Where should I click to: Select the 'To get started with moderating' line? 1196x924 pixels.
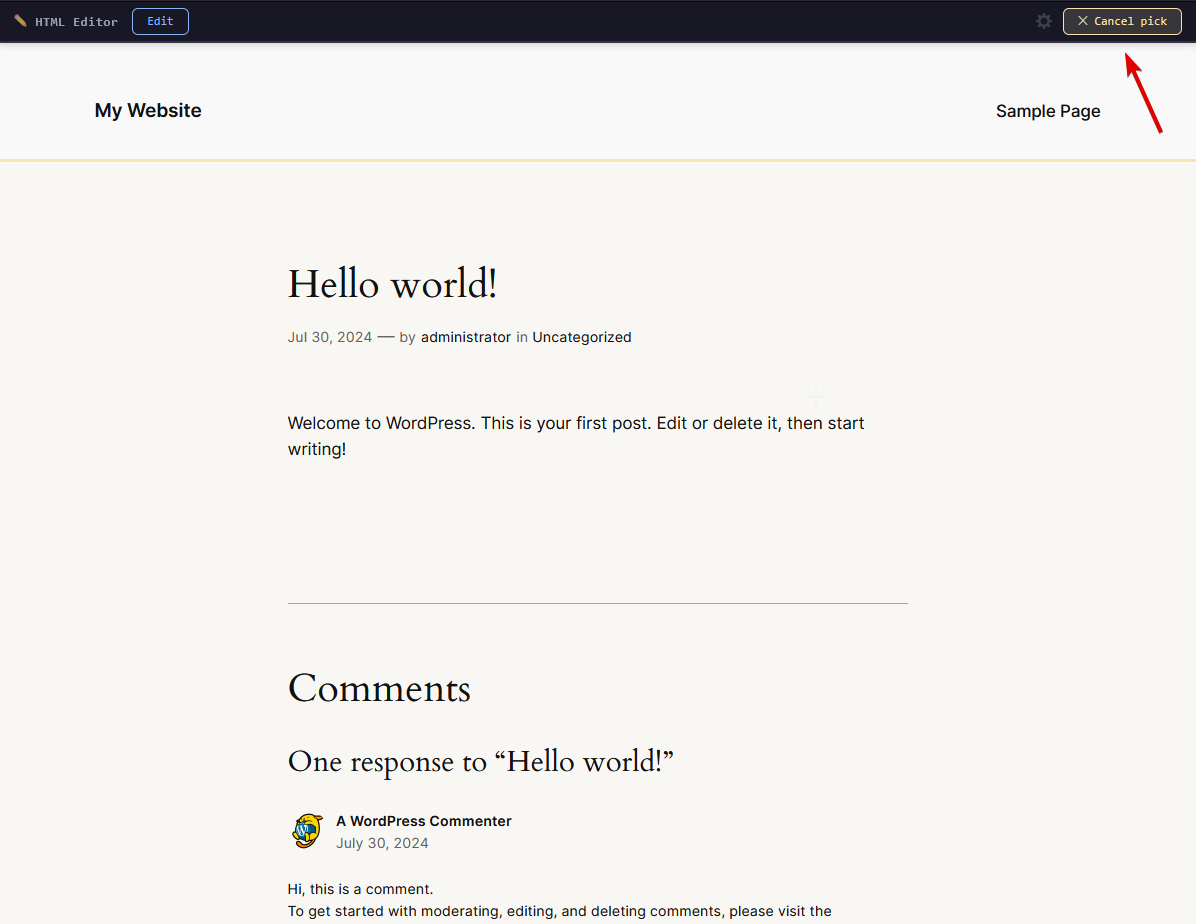pos(559,911)
